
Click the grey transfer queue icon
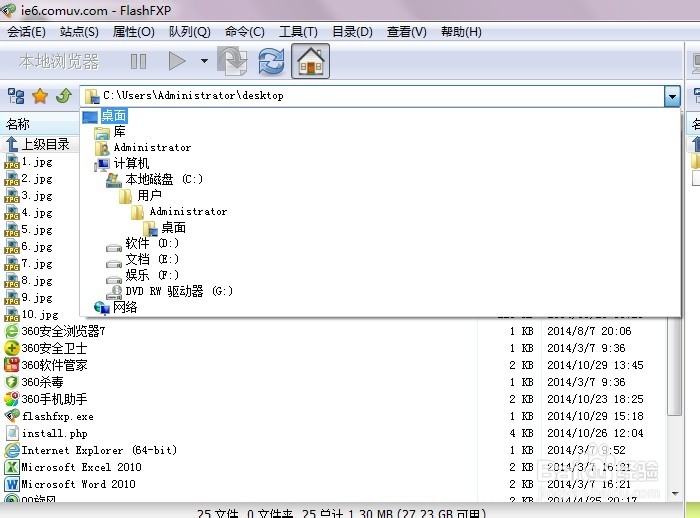pyautogui.click(x=232, y=61)
